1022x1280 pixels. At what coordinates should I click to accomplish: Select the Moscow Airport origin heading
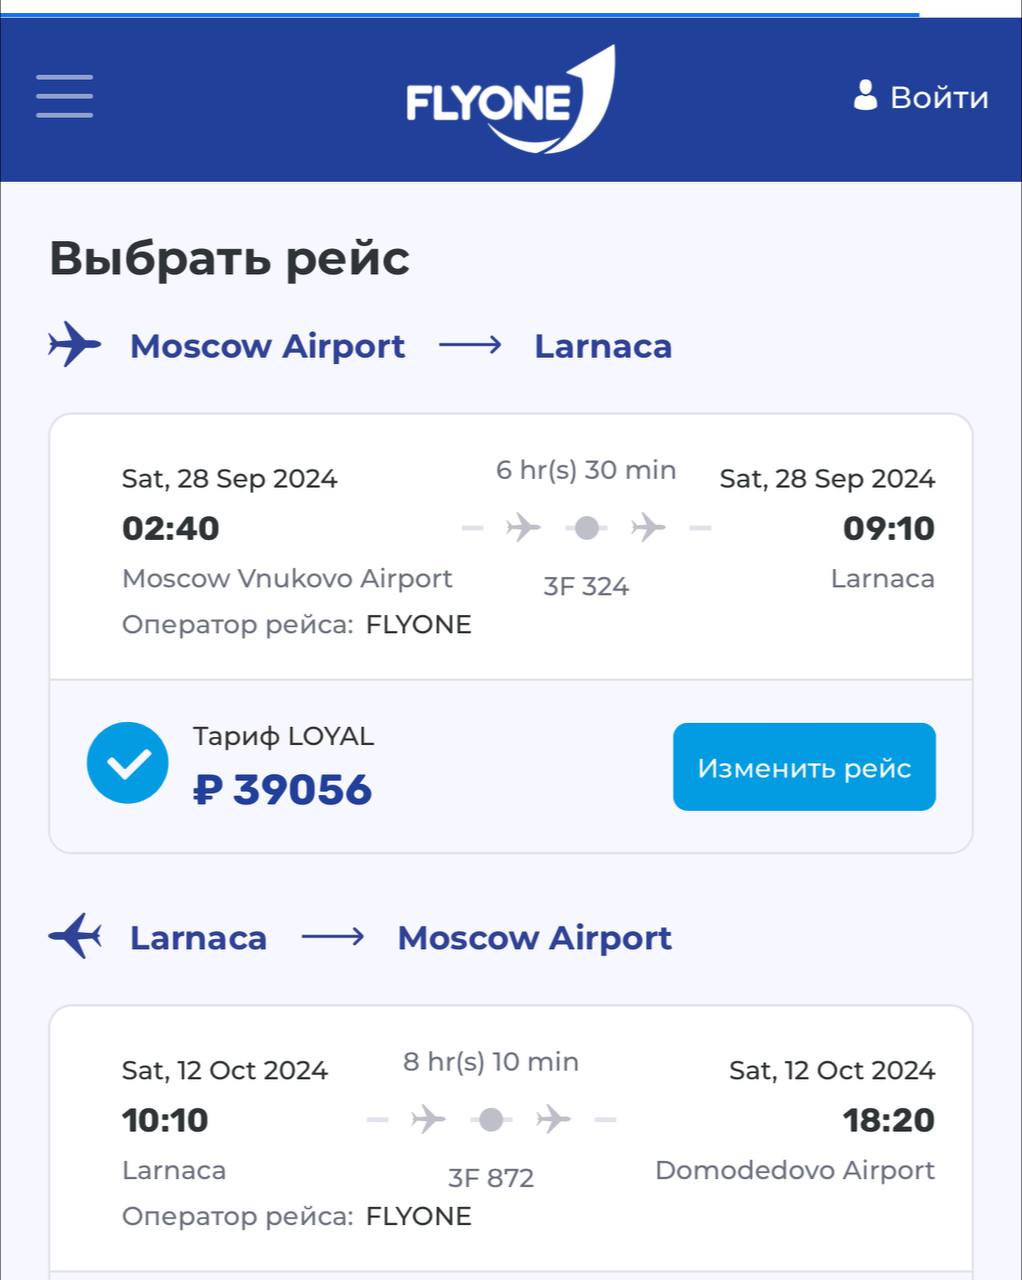(267, 346)
